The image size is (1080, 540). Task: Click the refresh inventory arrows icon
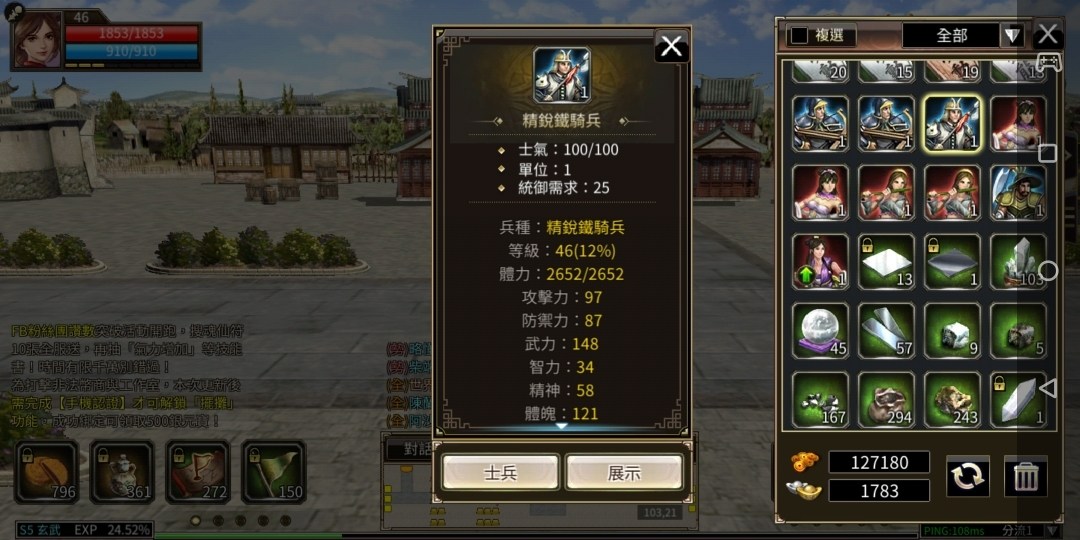coord(968,476)
